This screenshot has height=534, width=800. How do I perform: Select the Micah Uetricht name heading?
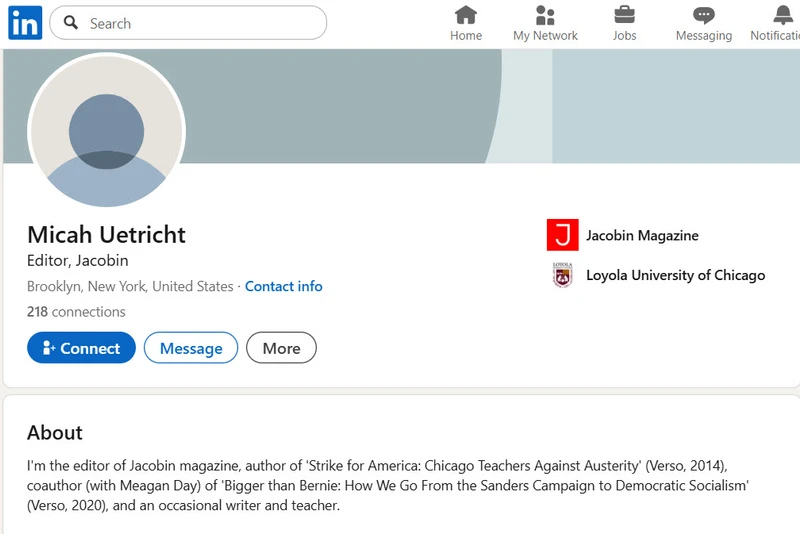click(x=106, y=235)
